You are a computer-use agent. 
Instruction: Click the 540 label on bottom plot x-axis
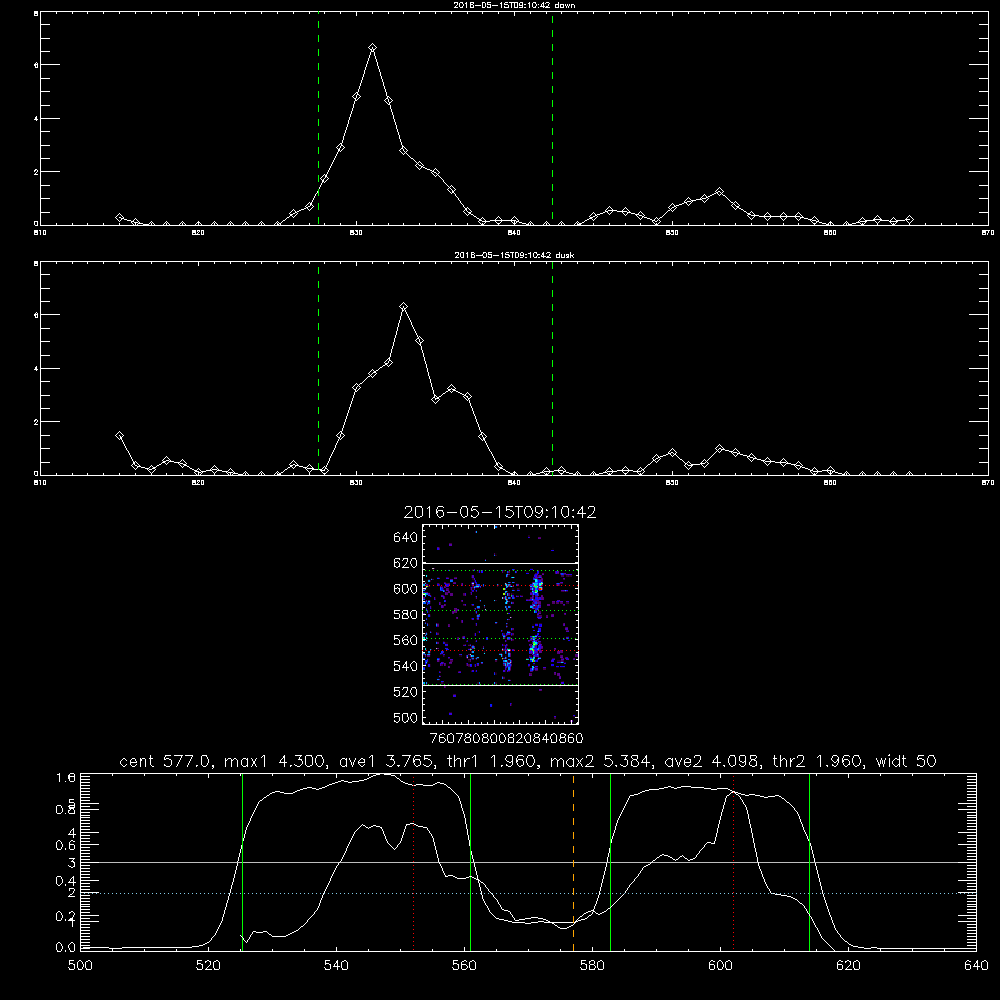pyautogui.click(x=336, y=966)
